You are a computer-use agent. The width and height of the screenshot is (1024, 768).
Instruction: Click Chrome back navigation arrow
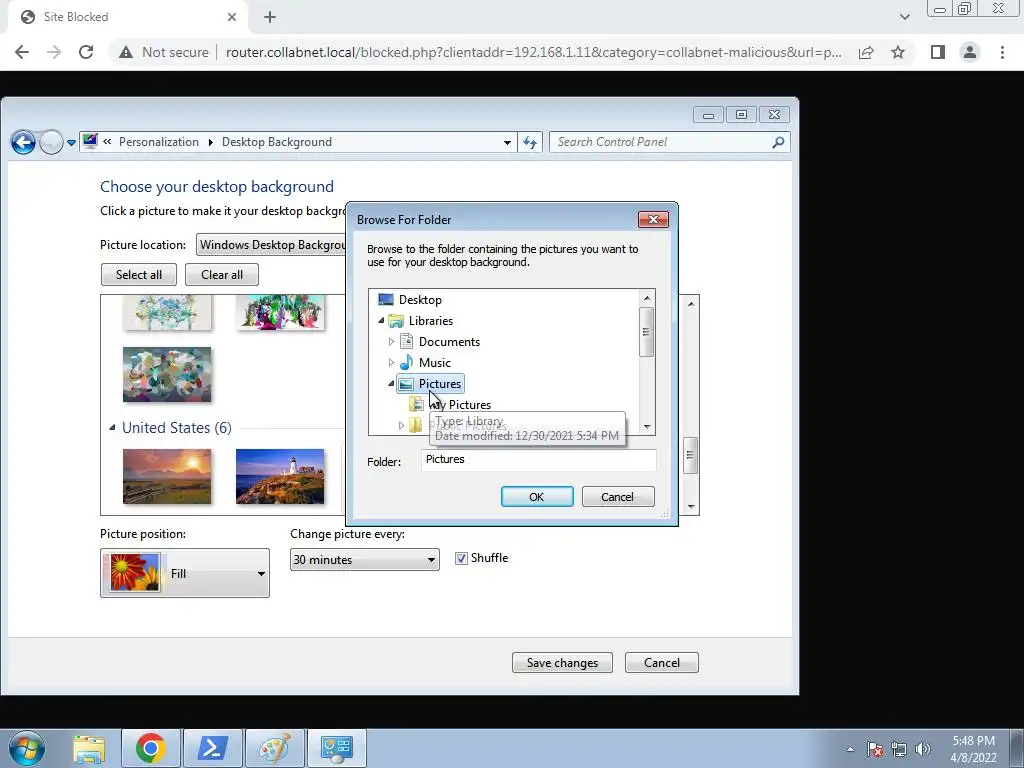pyautogui.click(x=22, y=52)
